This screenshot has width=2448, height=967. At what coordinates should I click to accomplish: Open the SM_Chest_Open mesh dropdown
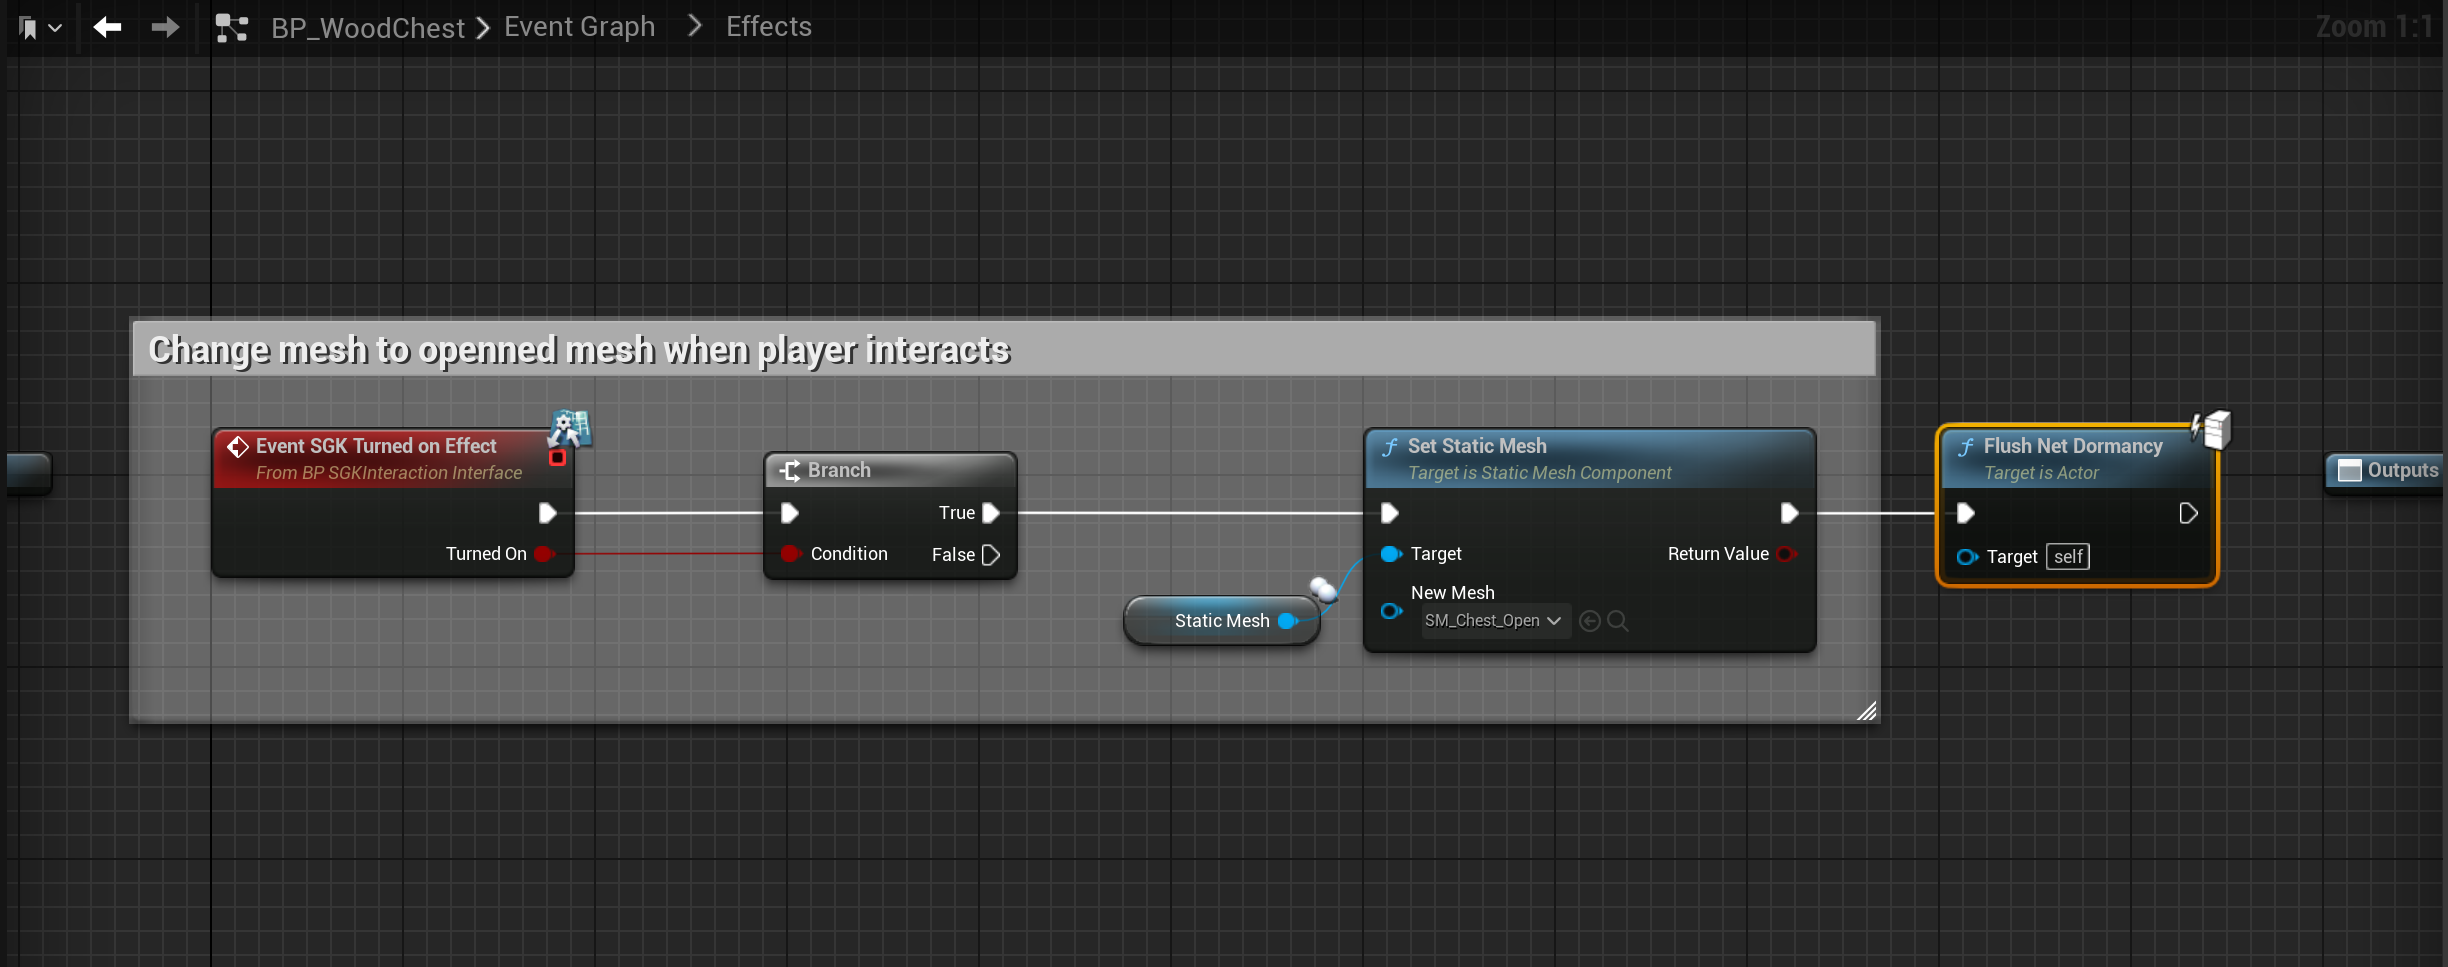click(1494, 621)
